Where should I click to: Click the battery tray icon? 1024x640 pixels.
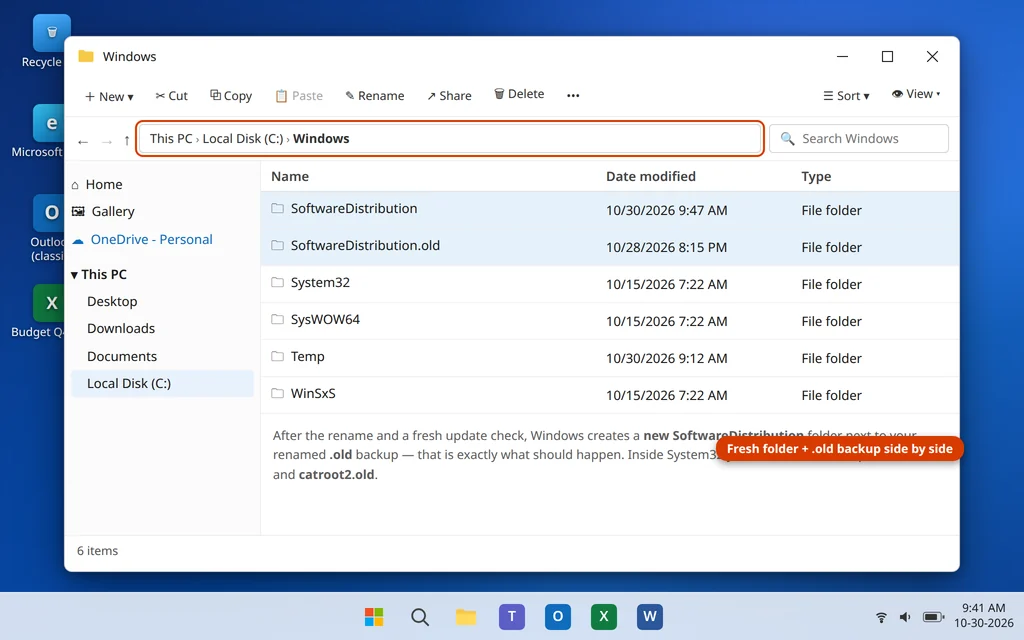[933, 617]
